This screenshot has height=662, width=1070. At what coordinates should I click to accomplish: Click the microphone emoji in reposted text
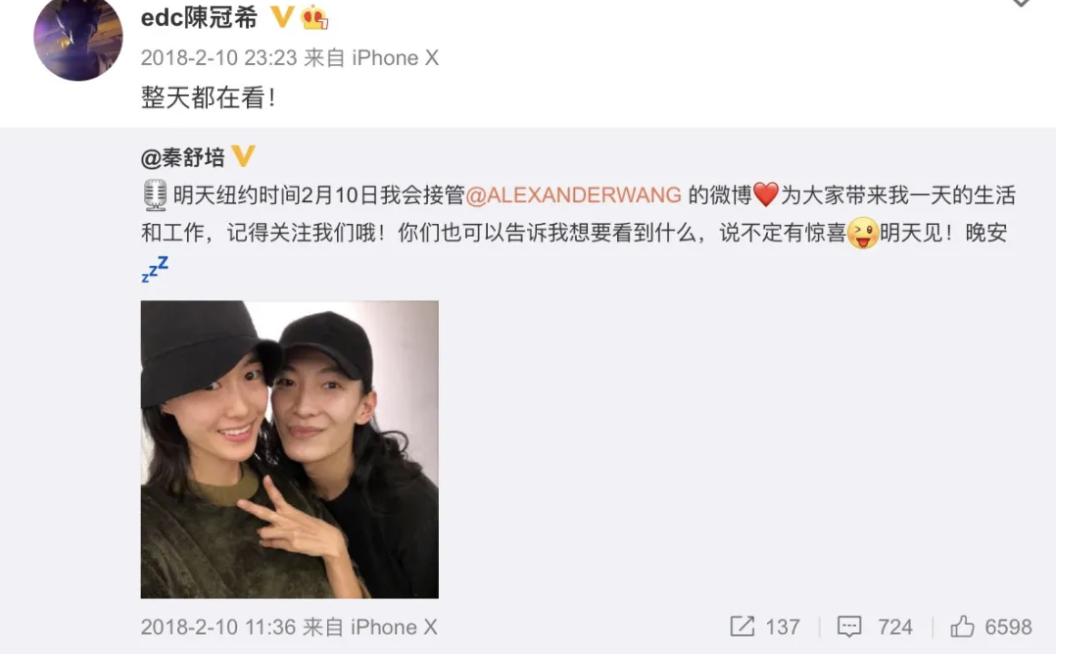click(x=155, y=195)
